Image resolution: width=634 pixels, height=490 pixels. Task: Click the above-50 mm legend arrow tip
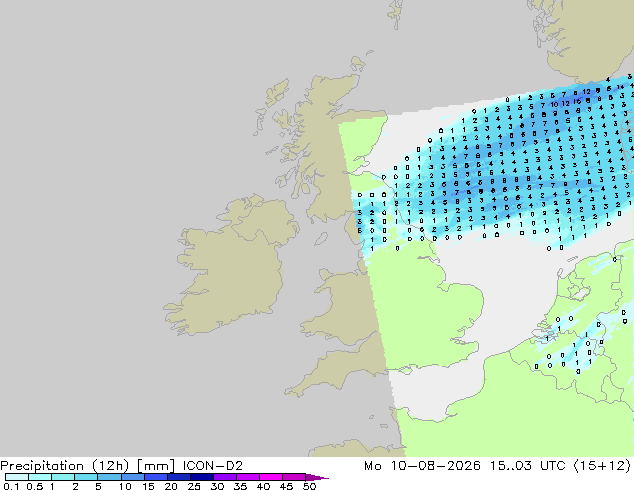coord(317,477)
